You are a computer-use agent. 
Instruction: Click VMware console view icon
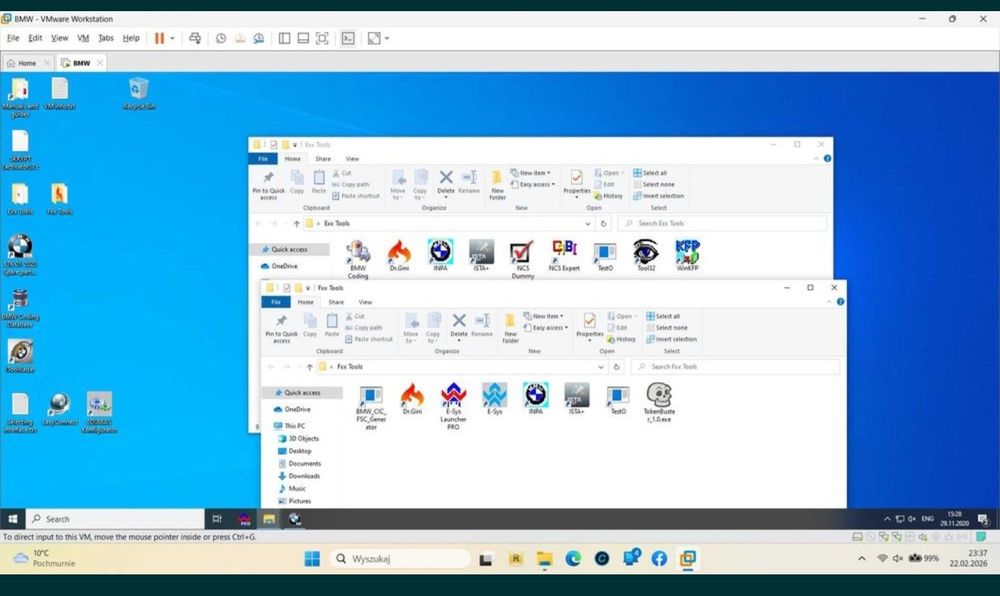(x=348, y=38)
